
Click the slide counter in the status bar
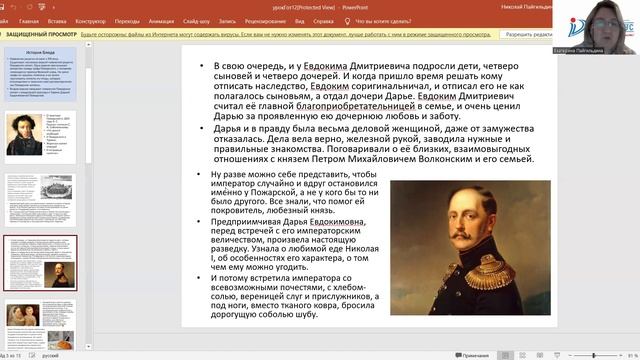coord(11,356)
